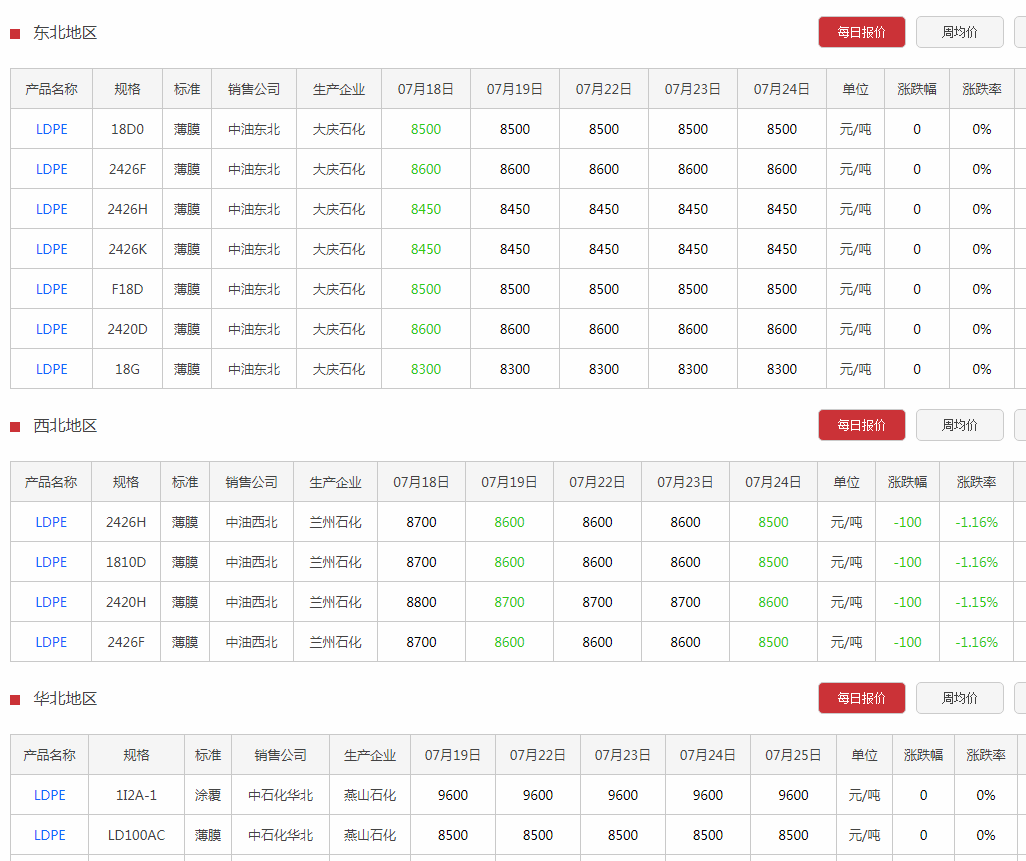Click 涨跌率 header in 西北 table
This screenshot has height=861, width=1026.
[x=976, y=482]
